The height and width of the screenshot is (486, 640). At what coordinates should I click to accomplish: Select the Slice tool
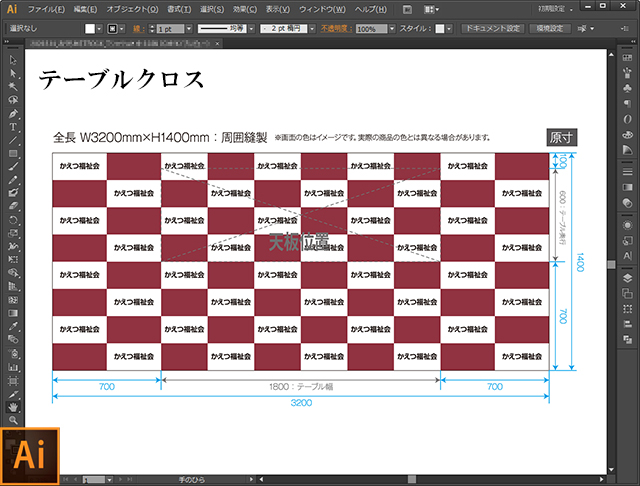(13, 394)
